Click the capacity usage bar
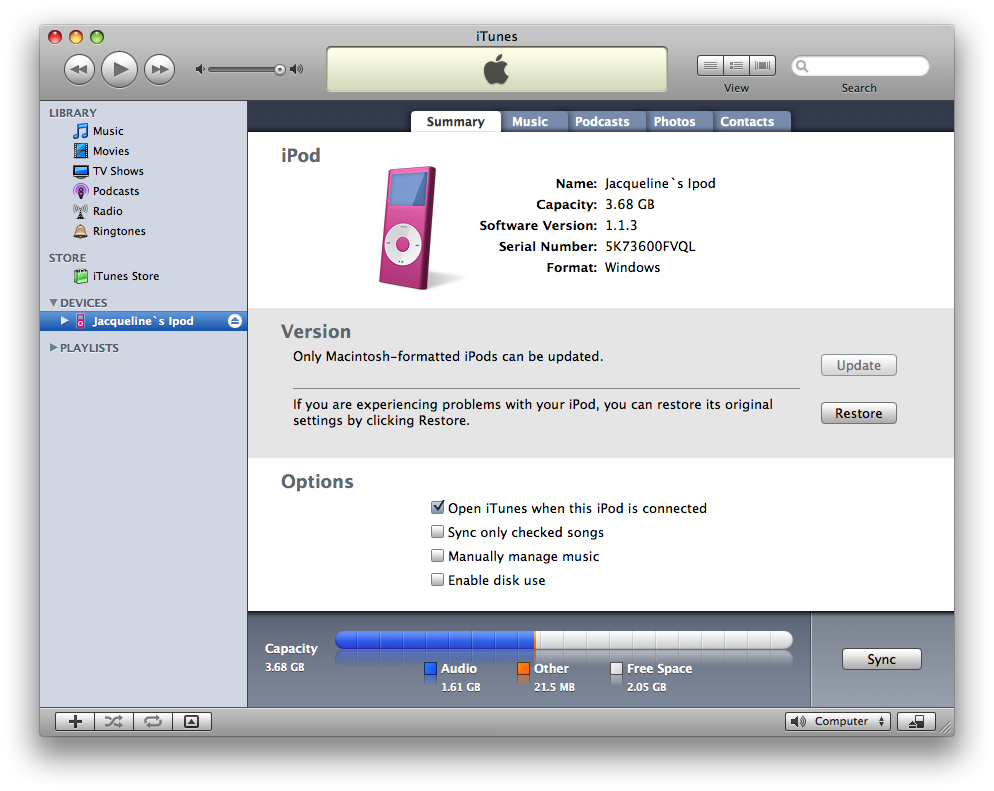 click(564, 640)
